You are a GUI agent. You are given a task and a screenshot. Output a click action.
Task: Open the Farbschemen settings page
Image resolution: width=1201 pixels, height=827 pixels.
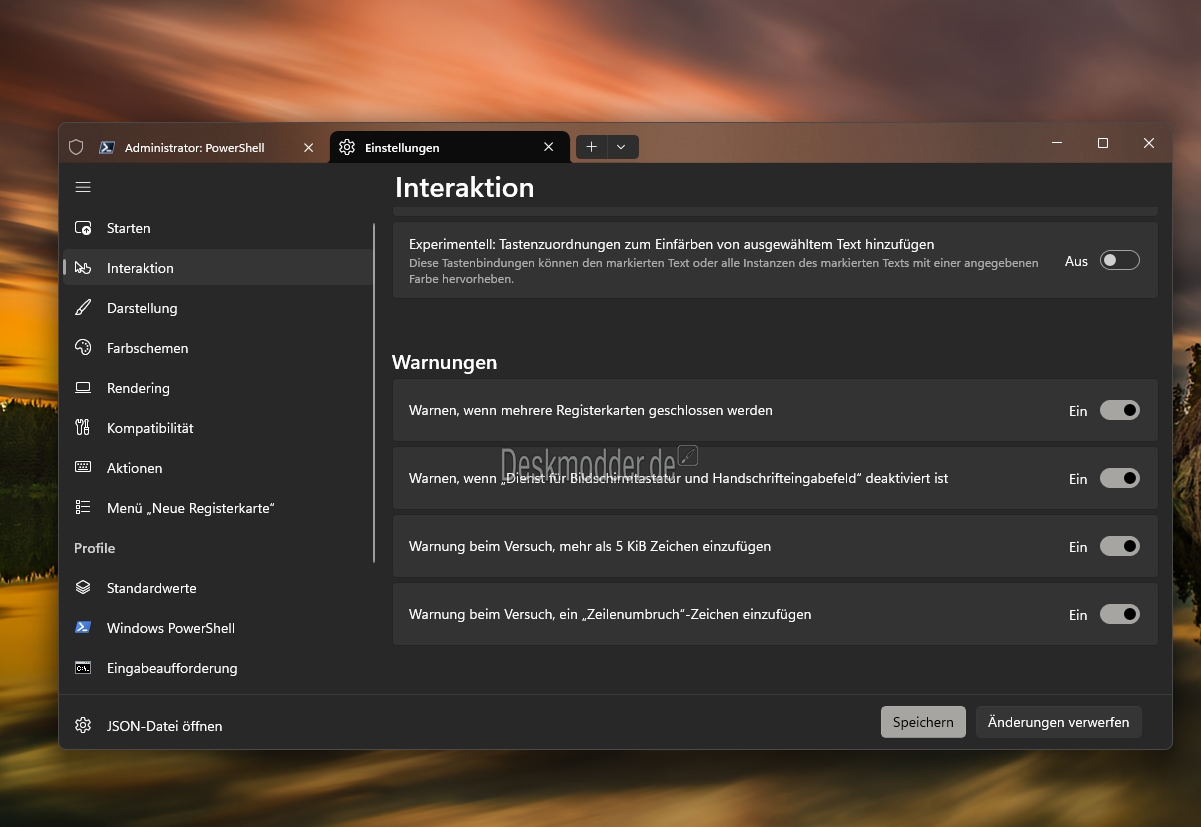coord(217,348)
